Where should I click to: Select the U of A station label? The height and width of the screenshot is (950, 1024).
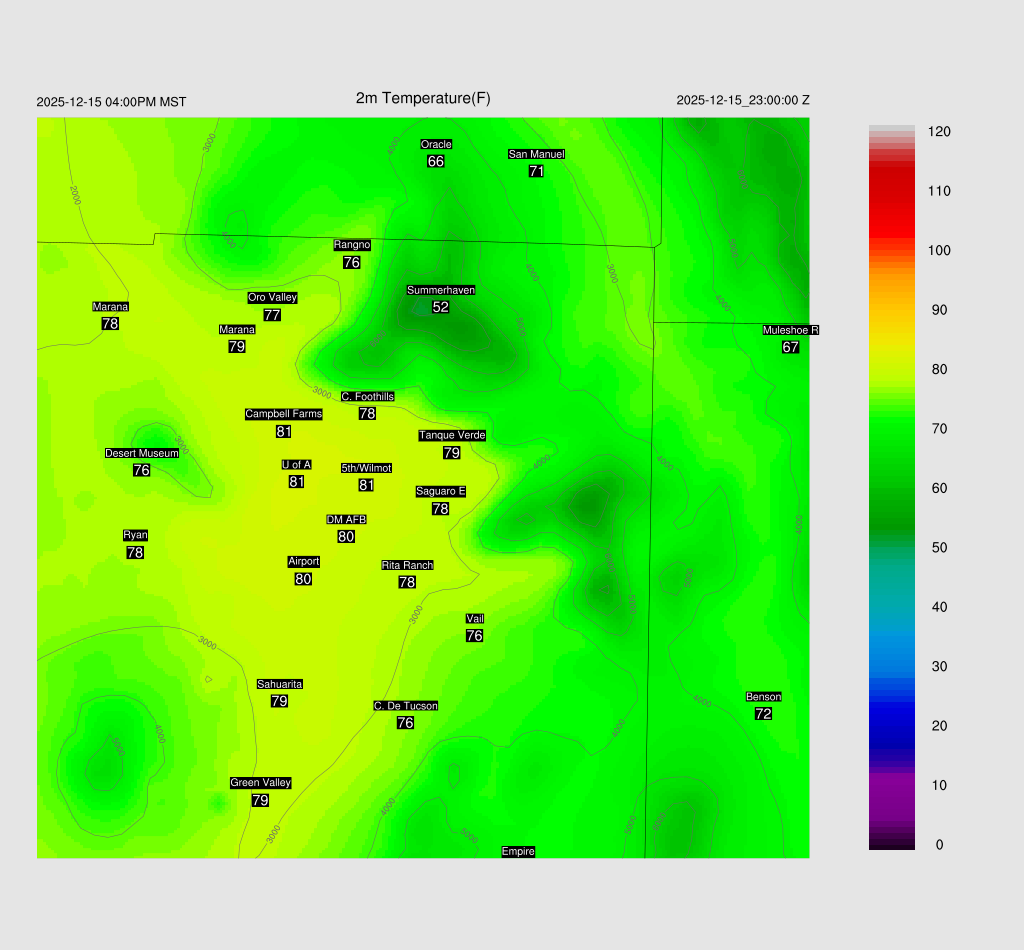[x=296, y=464]
